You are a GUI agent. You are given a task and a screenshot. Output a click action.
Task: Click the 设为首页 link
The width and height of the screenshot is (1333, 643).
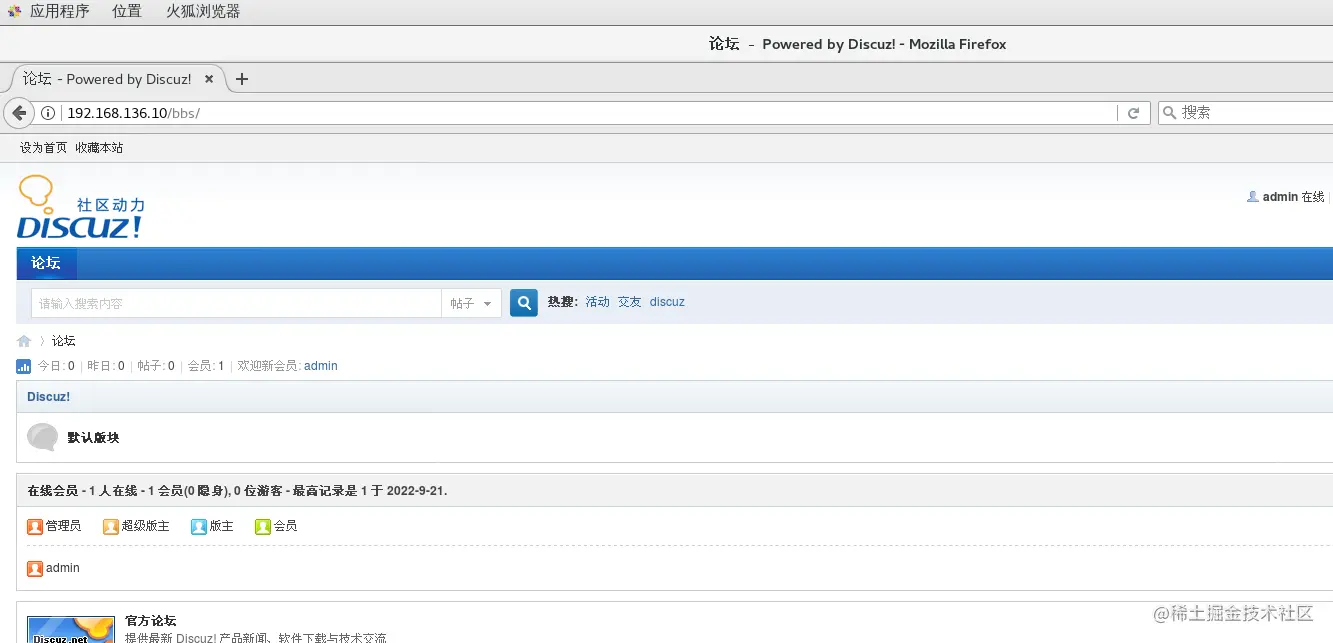point(43,147)
